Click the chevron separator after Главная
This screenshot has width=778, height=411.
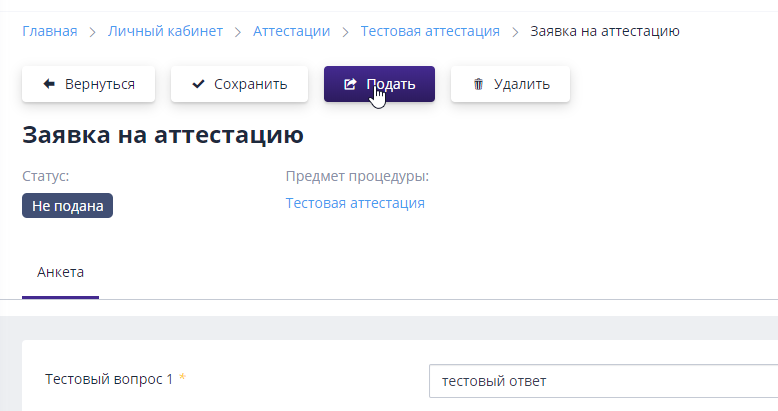point(93,32)
